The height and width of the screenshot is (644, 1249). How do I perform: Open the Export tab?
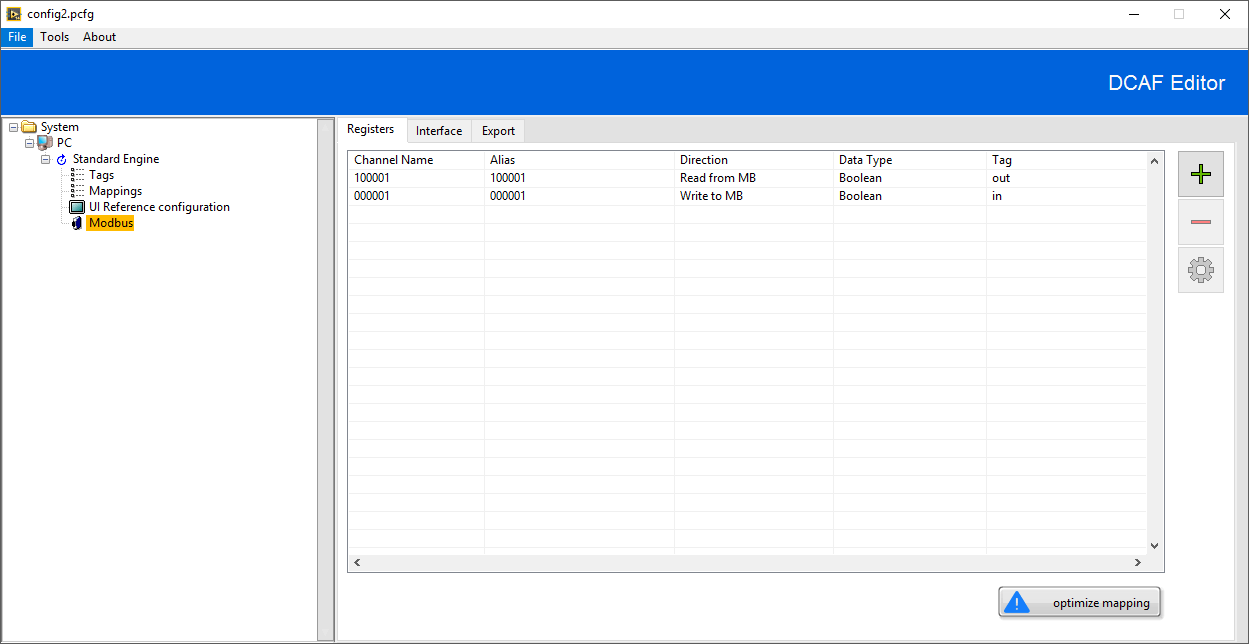click(497, 130)
